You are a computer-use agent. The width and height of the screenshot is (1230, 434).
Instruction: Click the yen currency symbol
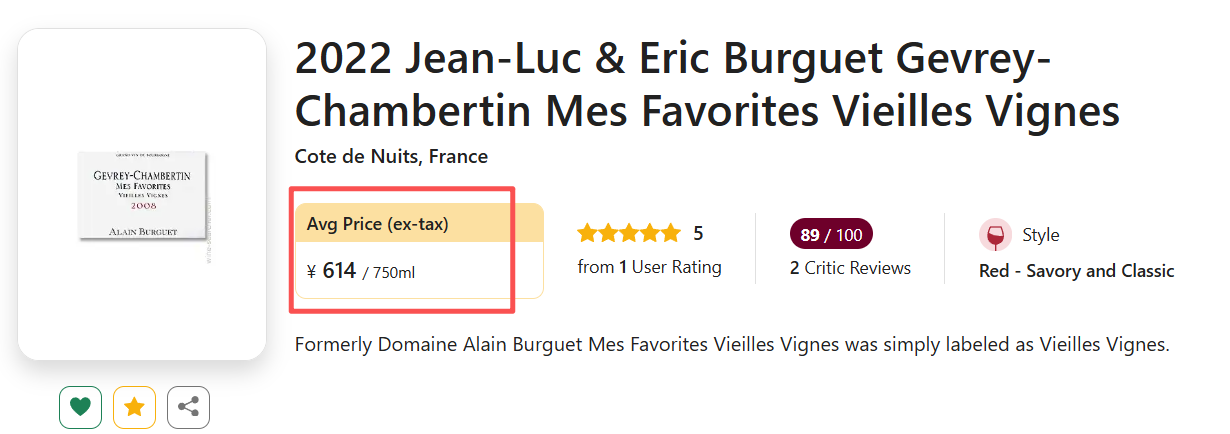click(311, 271)
